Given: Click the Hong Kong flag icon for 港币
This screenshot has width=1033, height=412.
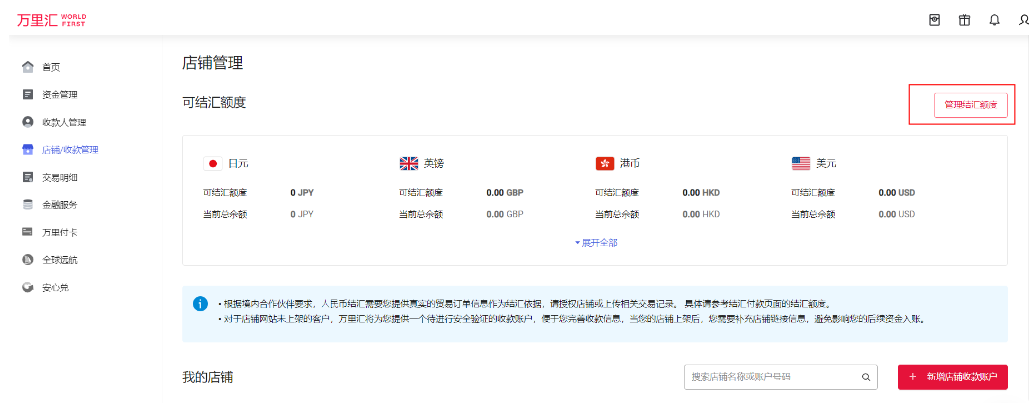Looking at the screenshot, I should (604, 163).
